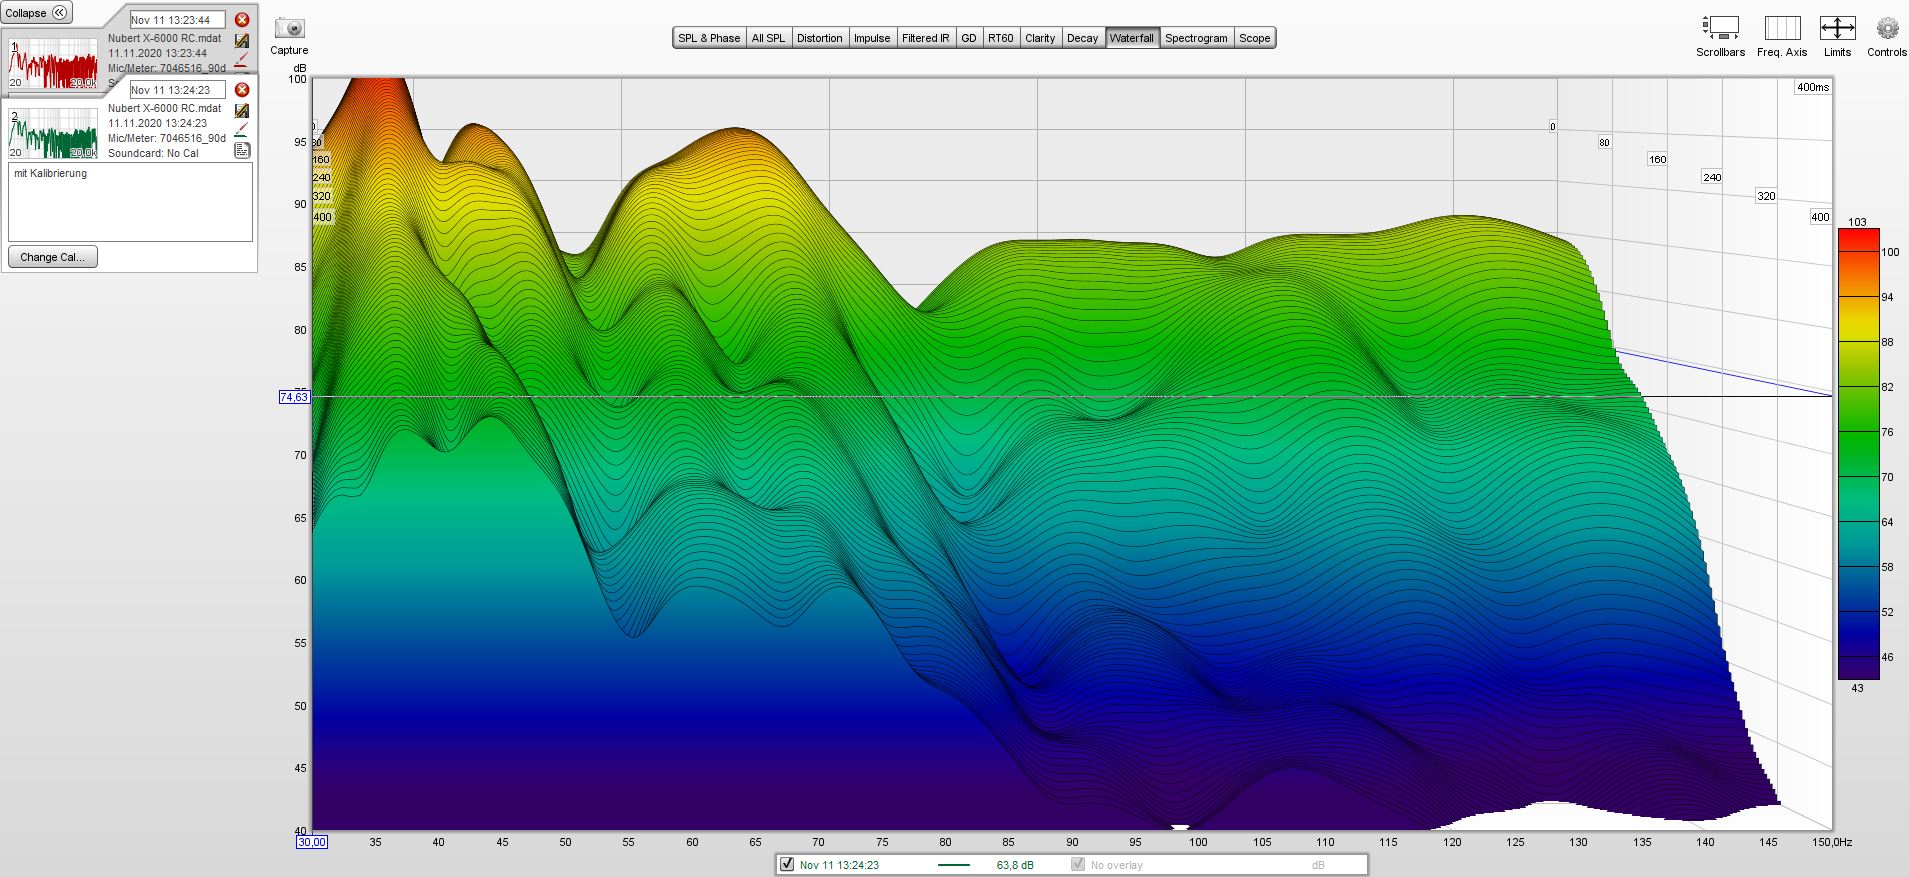Open Change Cal... dialog
The image size is (1909, 877).
(x=53, y=257)
